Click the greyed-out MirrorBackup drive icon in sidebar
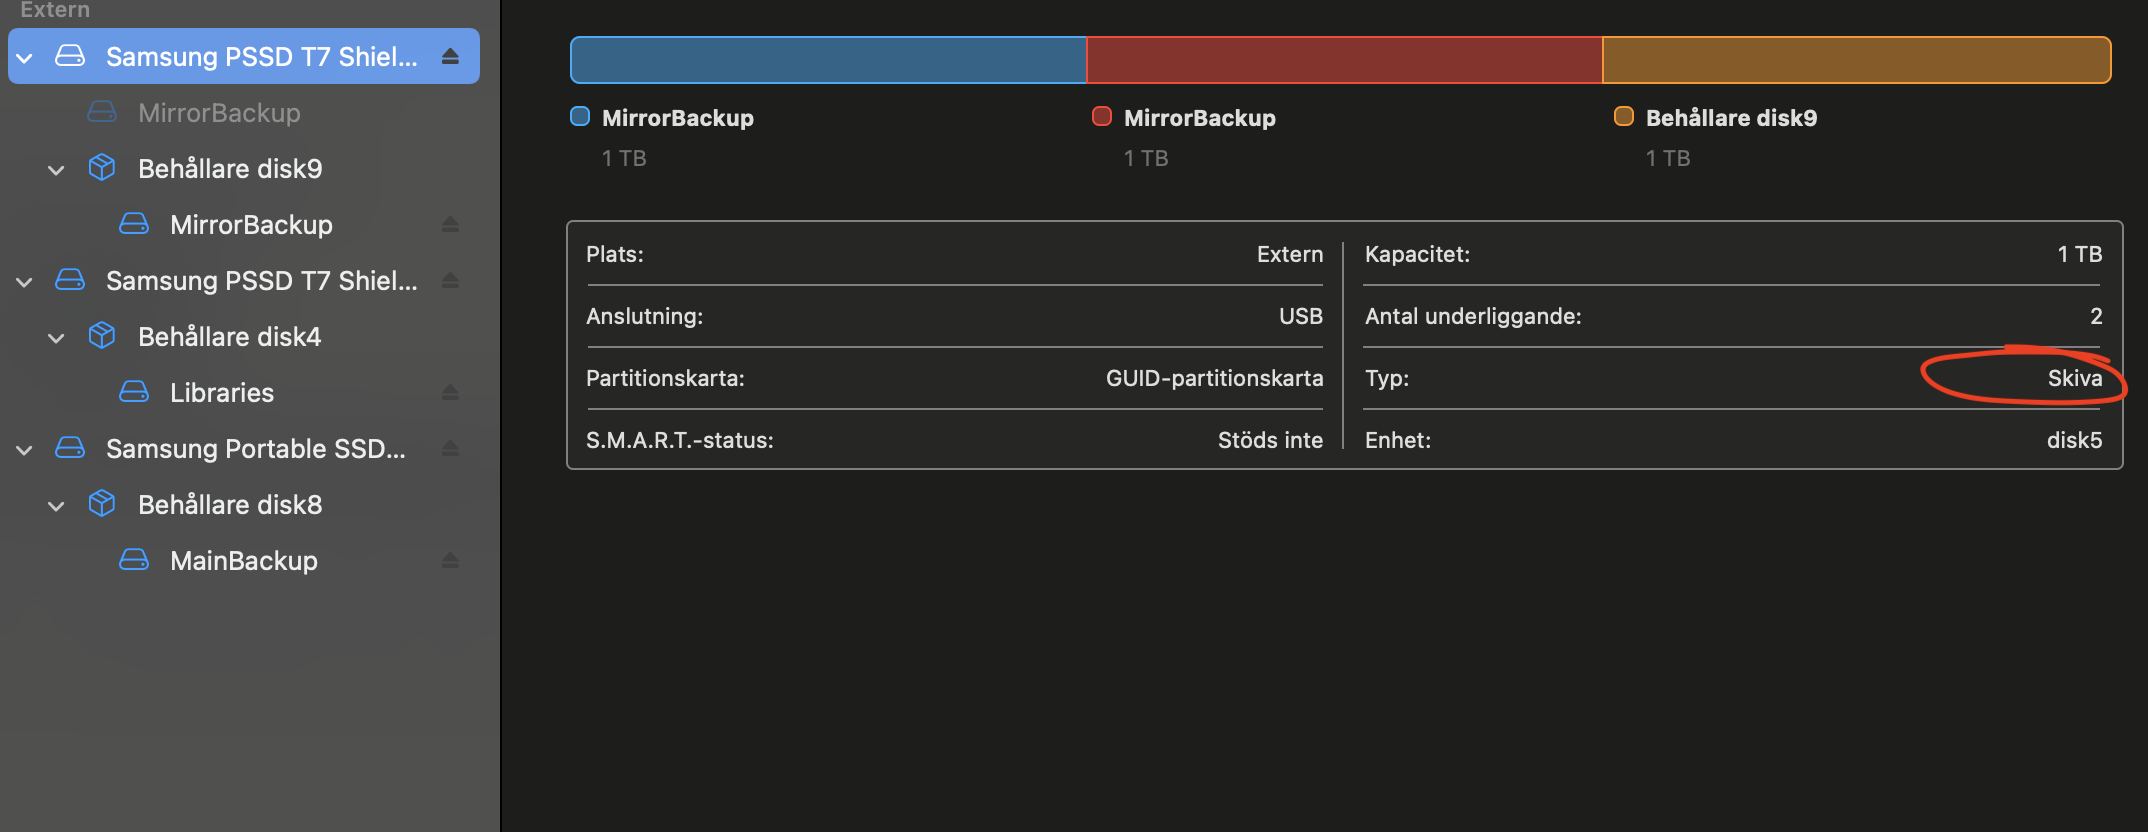The width and height of the screenshot is (2148, 832). (x=102, y=112)
